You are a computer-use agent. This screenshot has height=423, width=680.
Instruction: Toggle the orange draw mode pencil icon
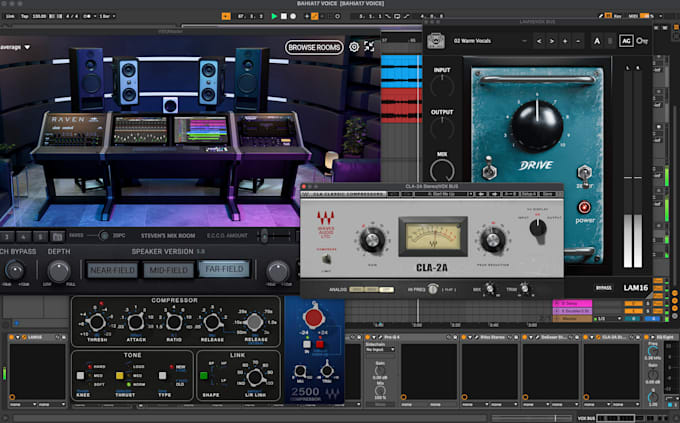tap(315, 16)
